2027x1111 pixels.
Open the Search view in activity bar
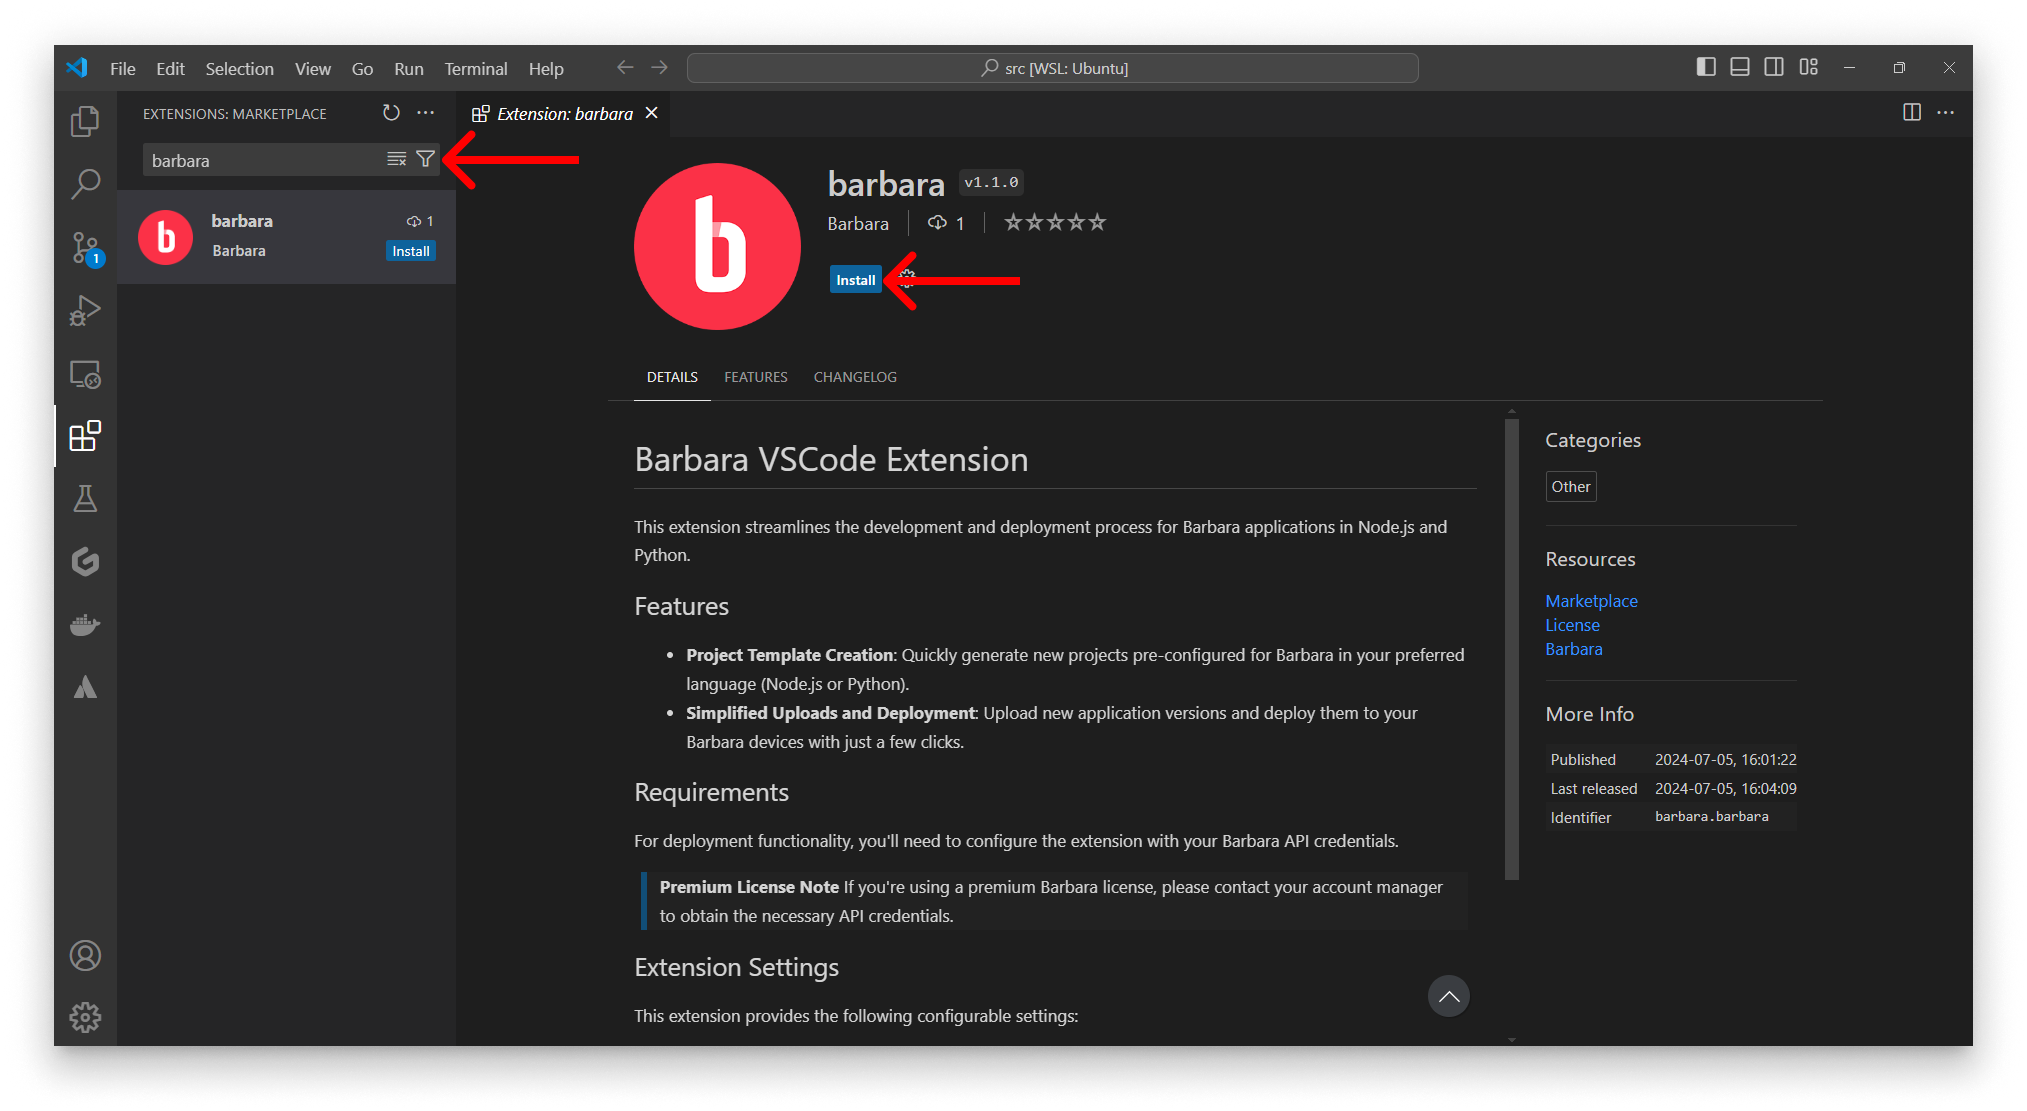click(x=85, y=184)
